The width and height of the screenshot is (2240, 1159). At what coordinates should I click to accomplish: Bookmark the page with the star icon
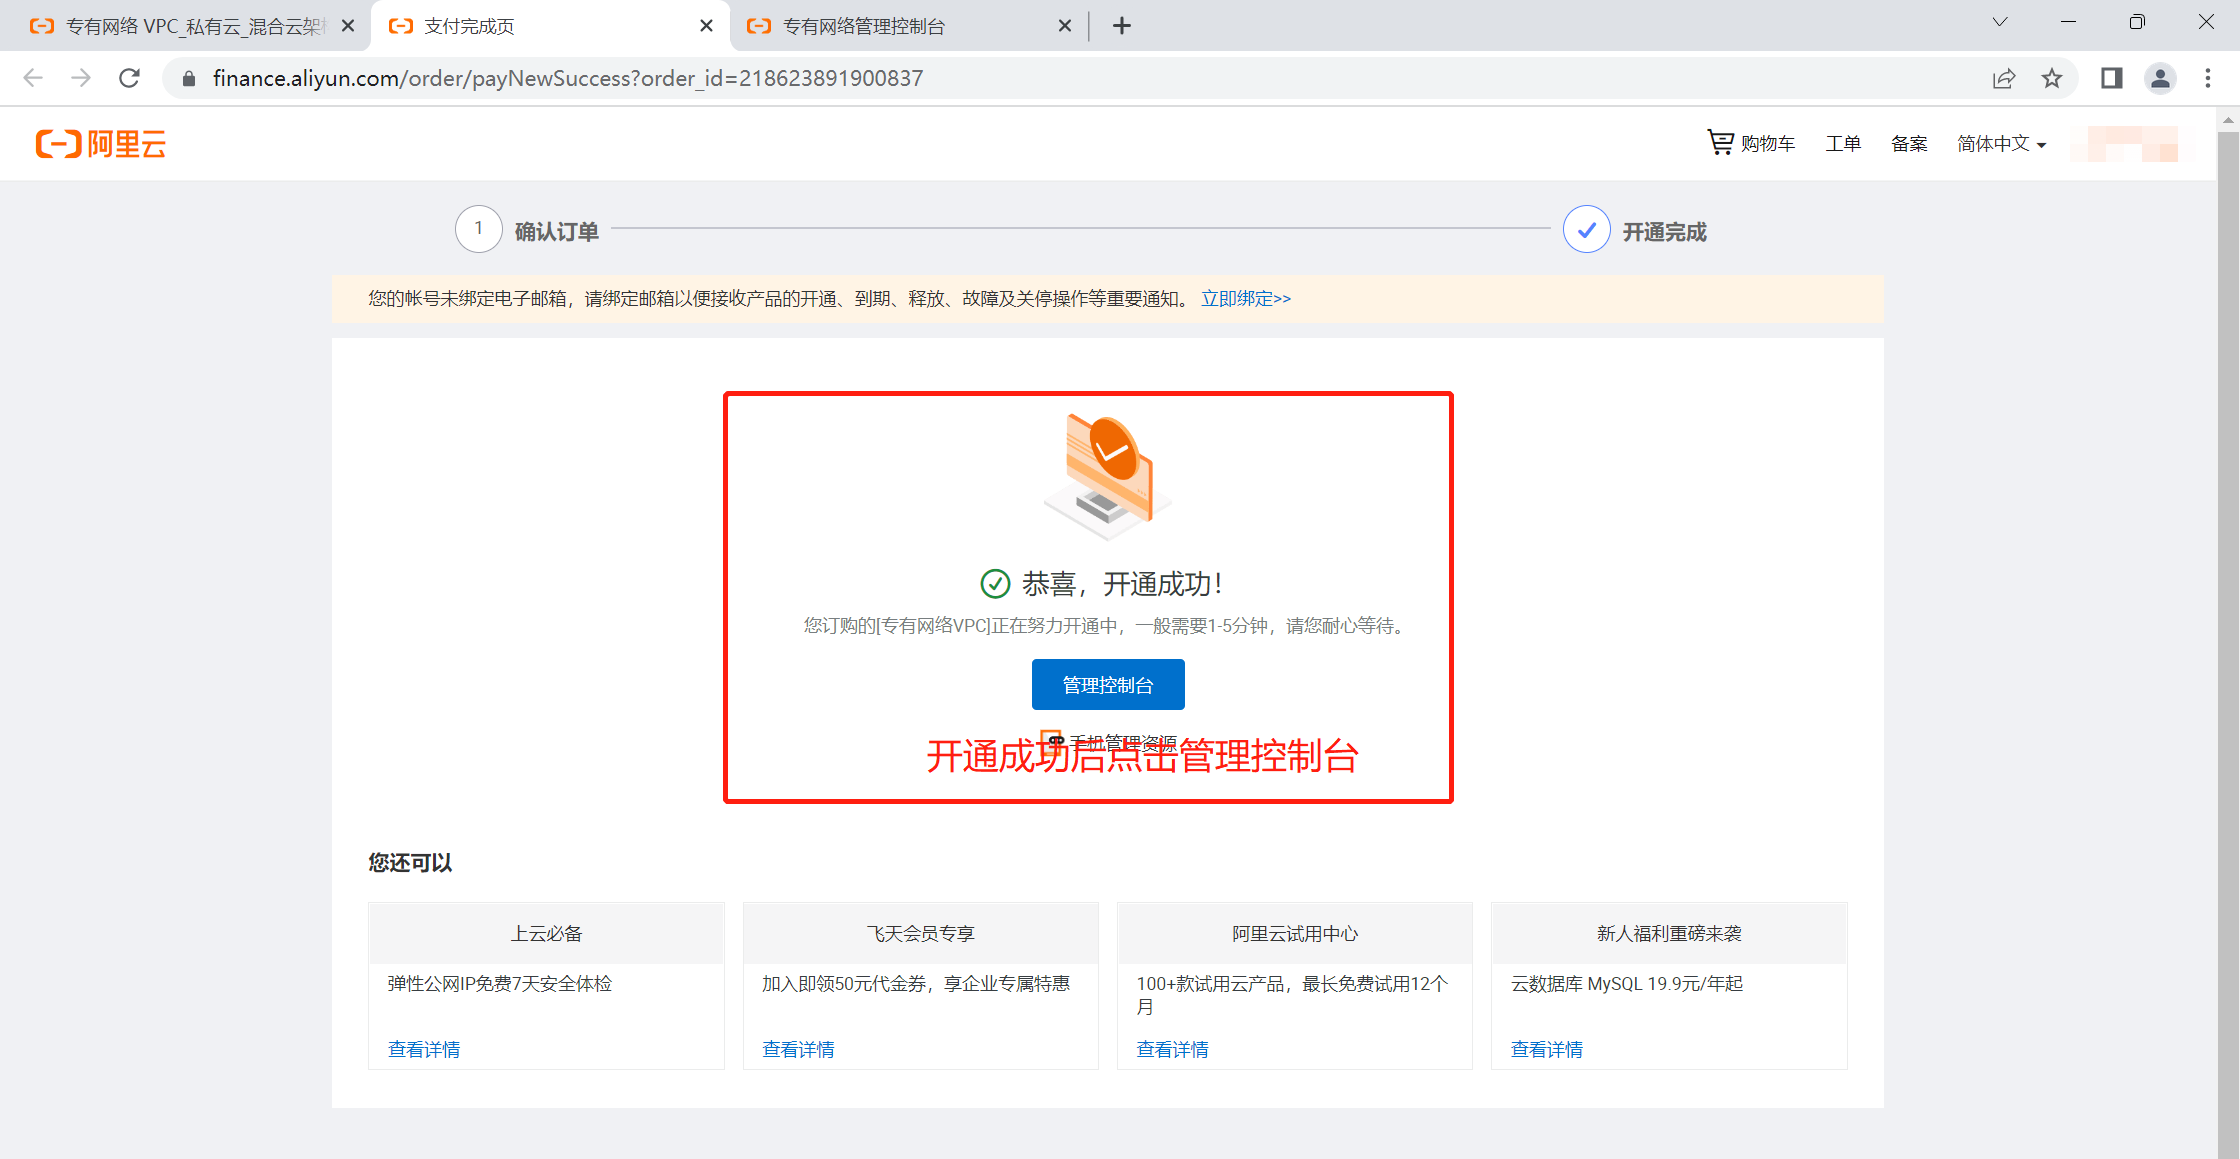2052,78
